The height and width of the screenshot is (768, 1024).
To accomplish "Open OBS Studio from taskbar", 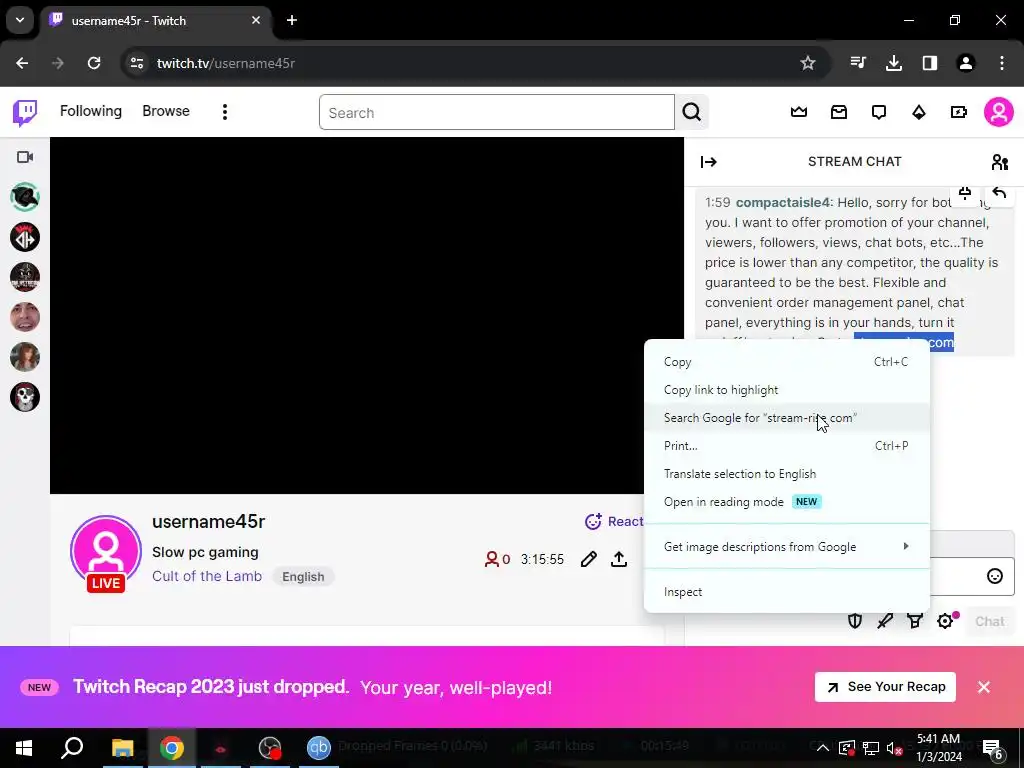I will (269, 748).
